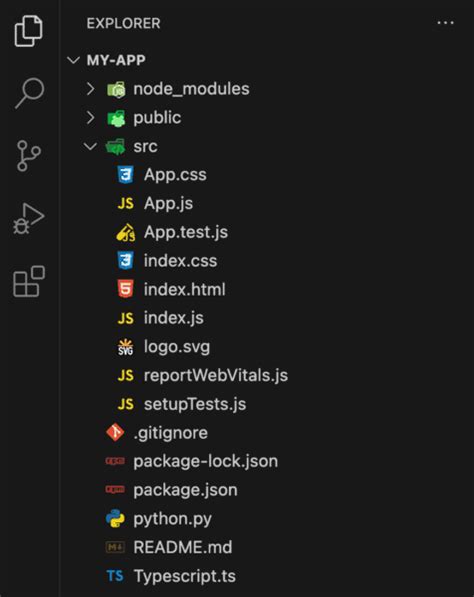Open the Typescript.ts file
The image size is (474, 597).
point(185,576)
